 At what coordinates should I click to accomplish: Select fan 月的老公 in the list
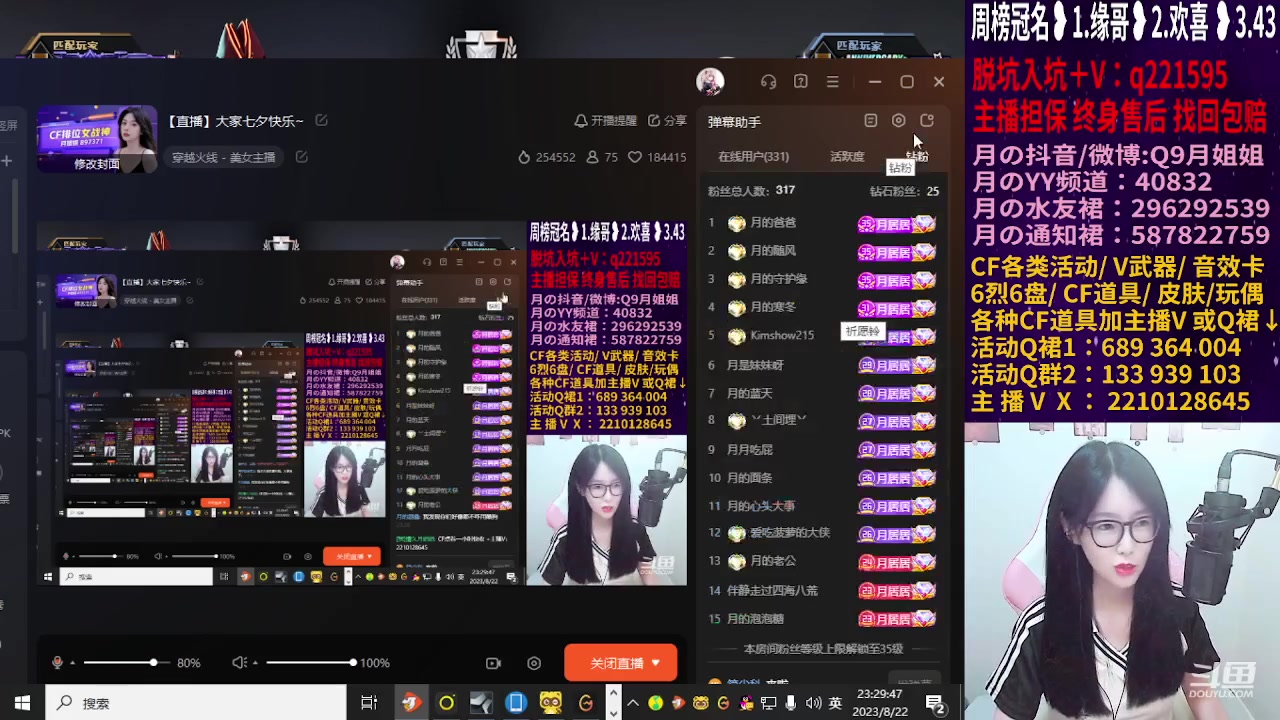(x=773, y=561)
